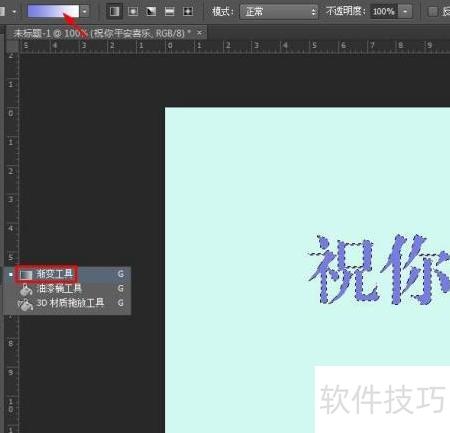Image resolution: width=450 pixels, height=433 pixels.
Task: Click the Paint Bucket tool icon
Action: pyautogui.click(x=26, y=289)
